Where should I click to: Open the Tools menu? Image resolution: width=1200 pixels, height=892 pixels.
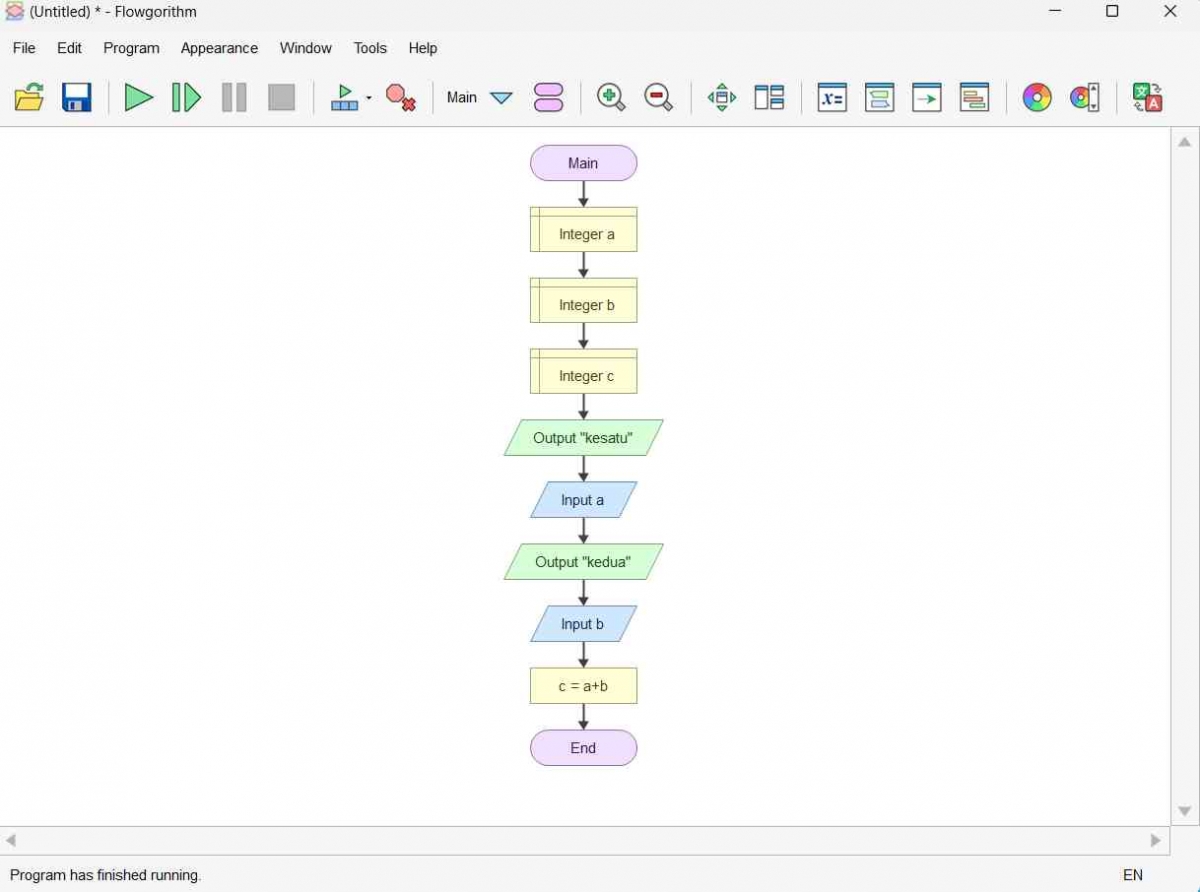tap(370, 48)
